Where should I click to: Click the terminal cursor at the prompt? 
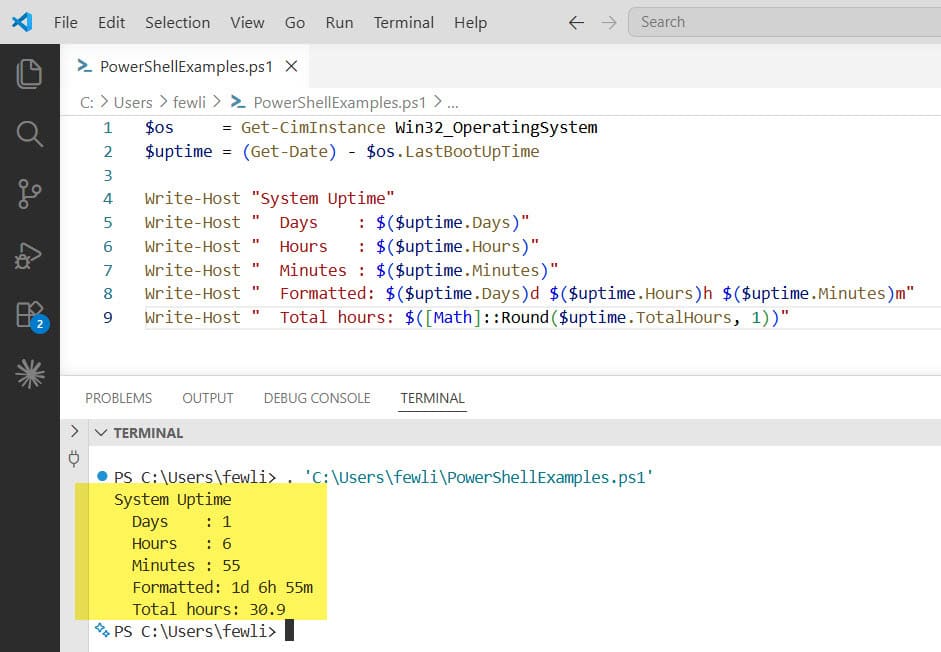(289, 630)
